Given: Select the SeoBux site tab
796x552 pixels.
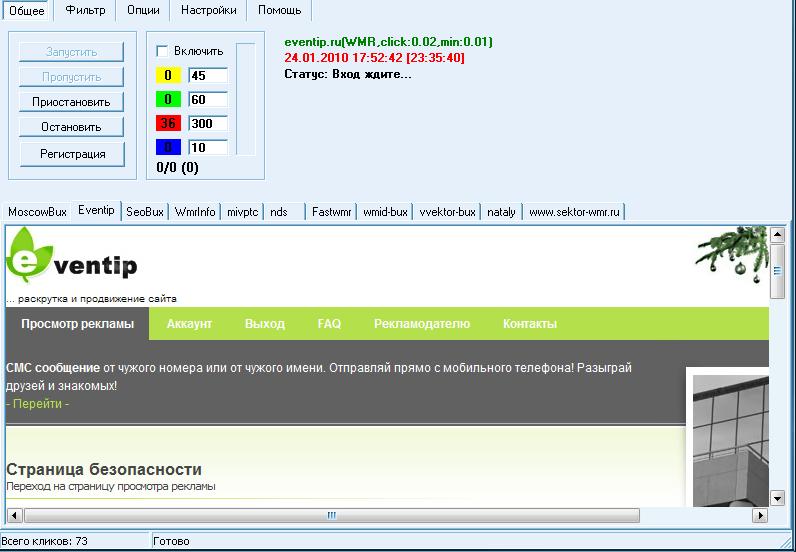Looking at the screenshot, I should point(145,212).
